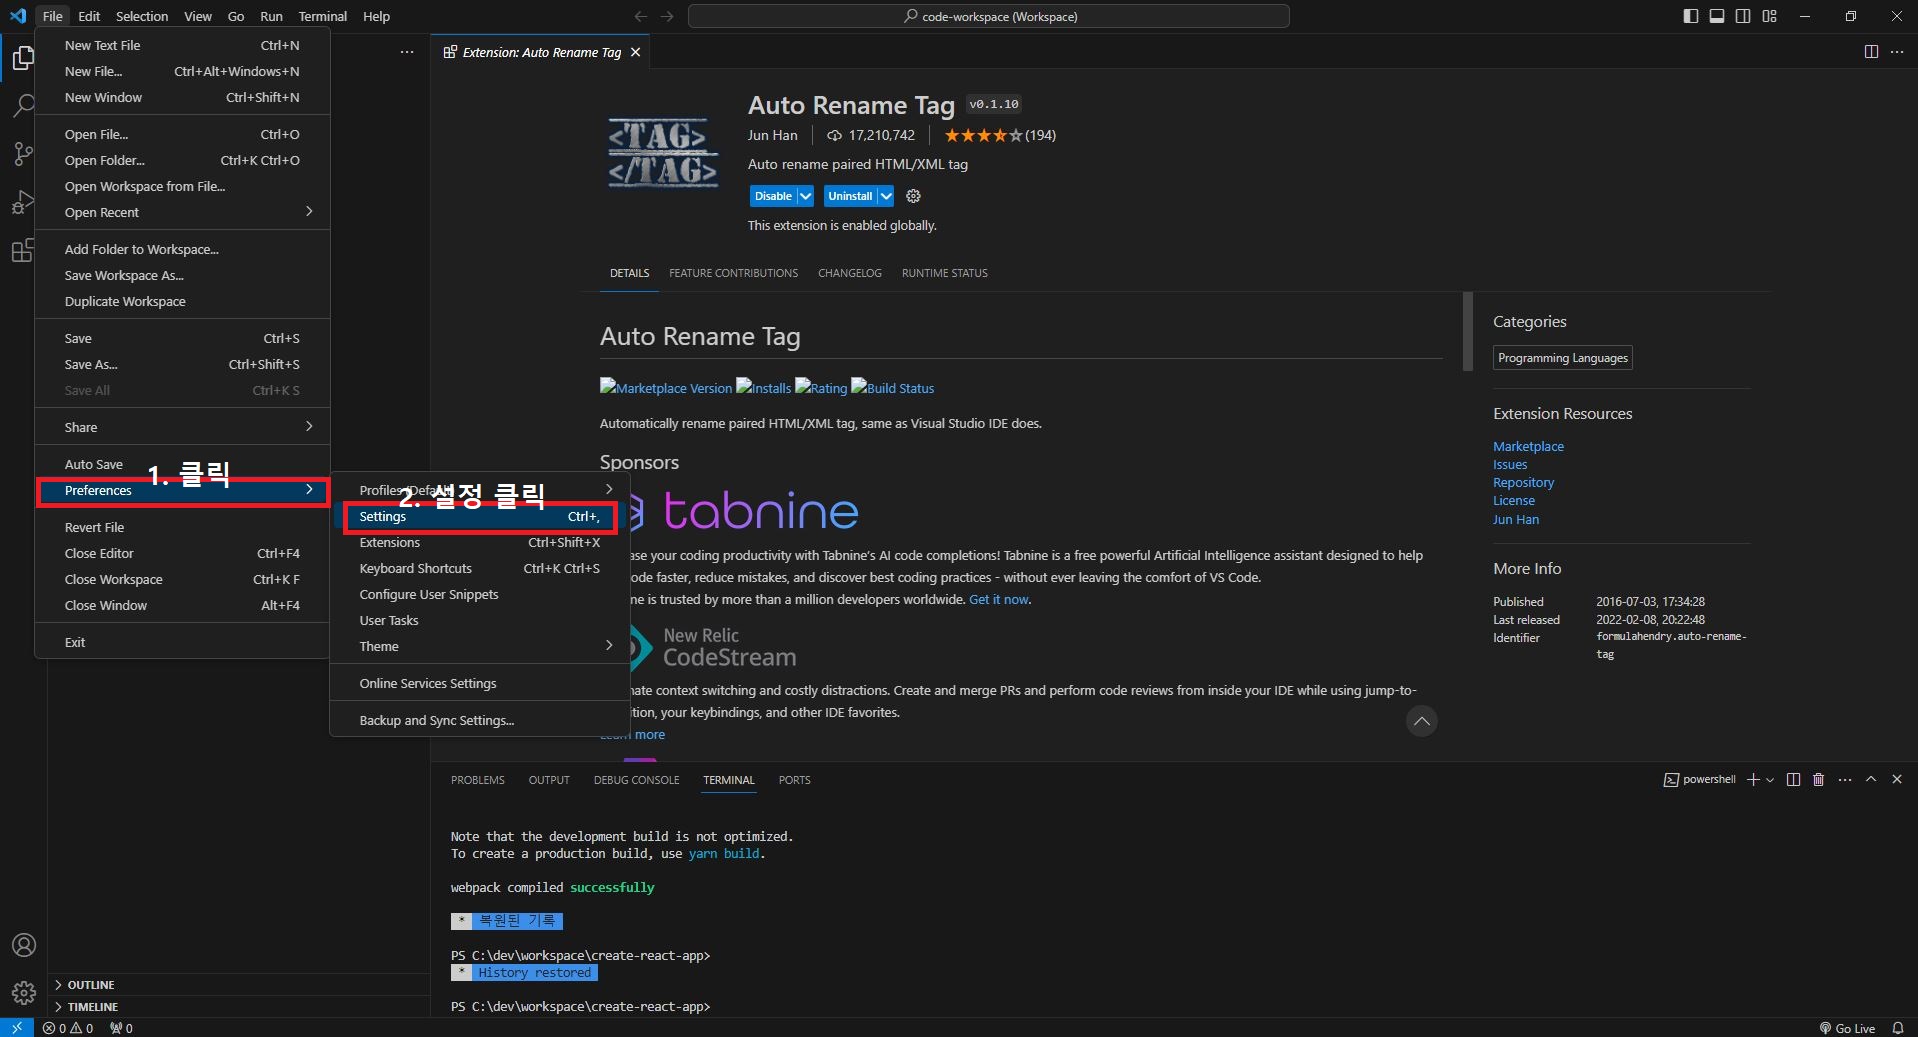Toggle the secondary side bar layout icon
The width and height of the screenshot is (1918, 1037).
tap(1743, 16)
